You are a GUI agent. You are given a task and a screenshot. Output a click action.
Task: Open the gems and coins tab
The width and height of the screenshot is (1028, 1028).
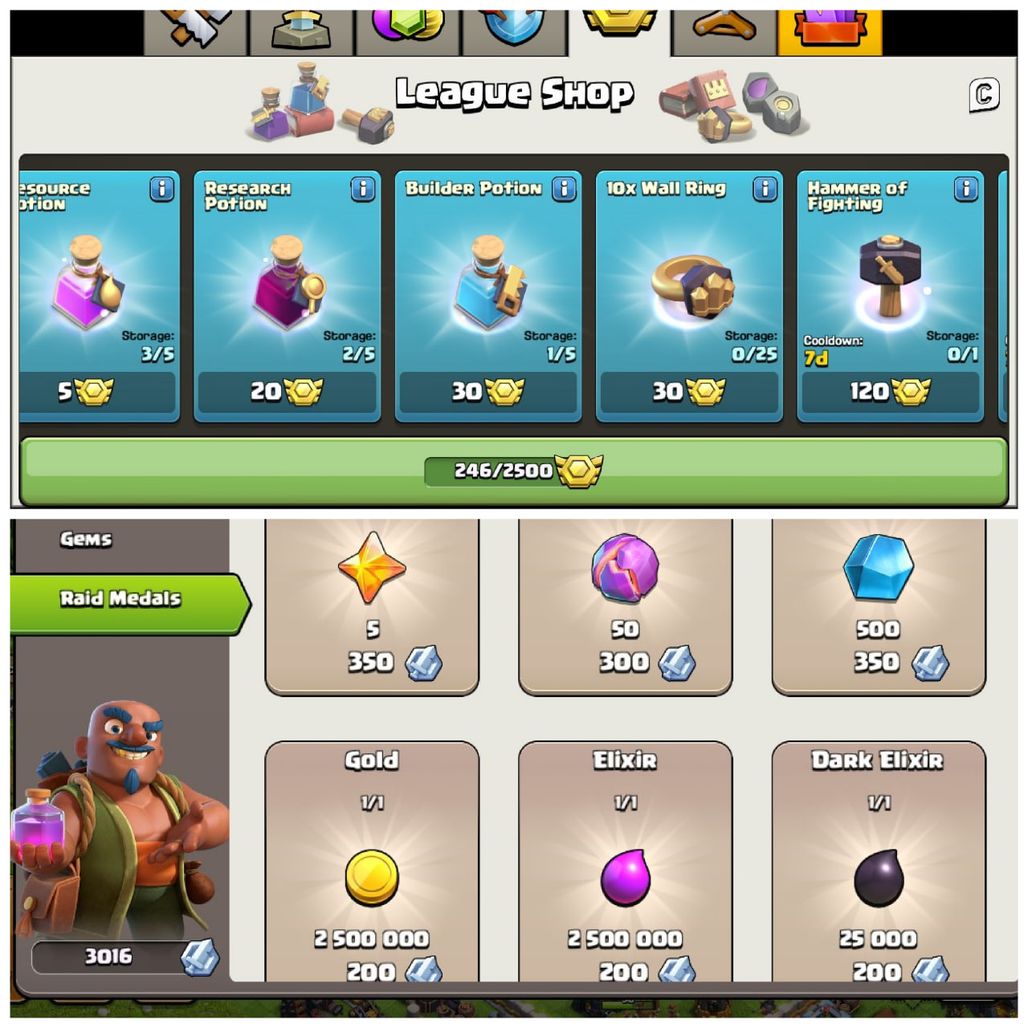[x=408, y=31]
